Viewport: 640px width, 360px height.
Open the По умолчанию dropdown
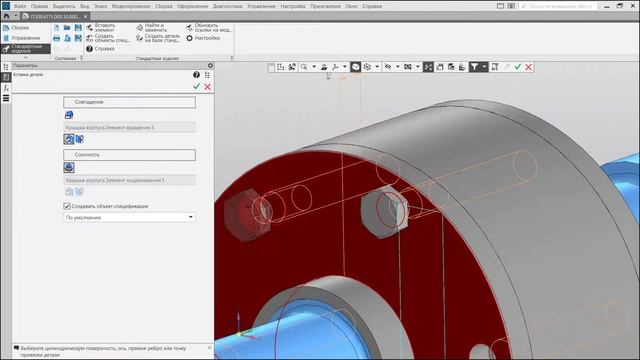(129, 218)
